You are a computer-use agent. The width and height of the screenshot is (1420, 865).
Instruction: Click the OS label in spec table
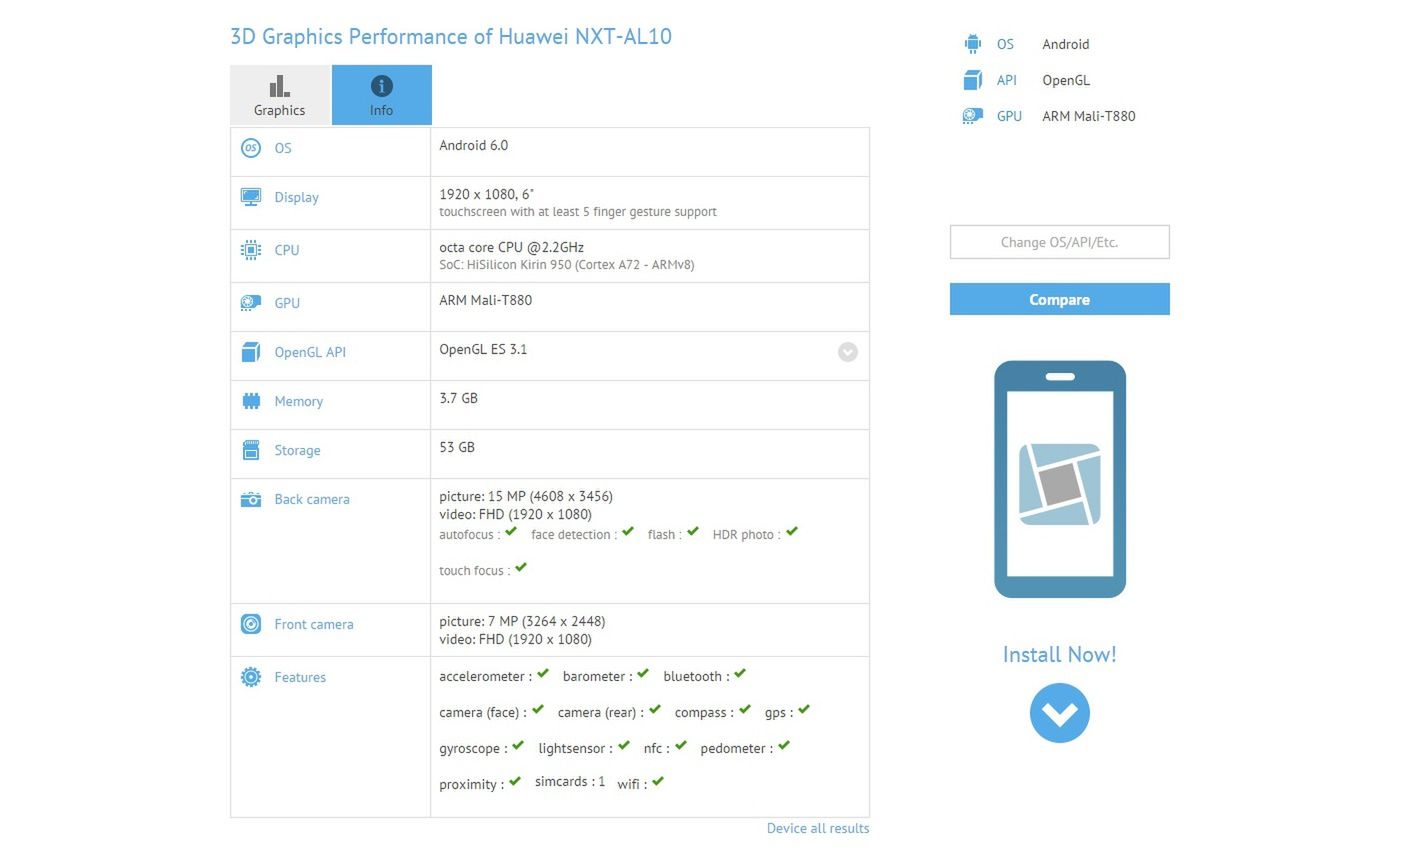point(283,148)
